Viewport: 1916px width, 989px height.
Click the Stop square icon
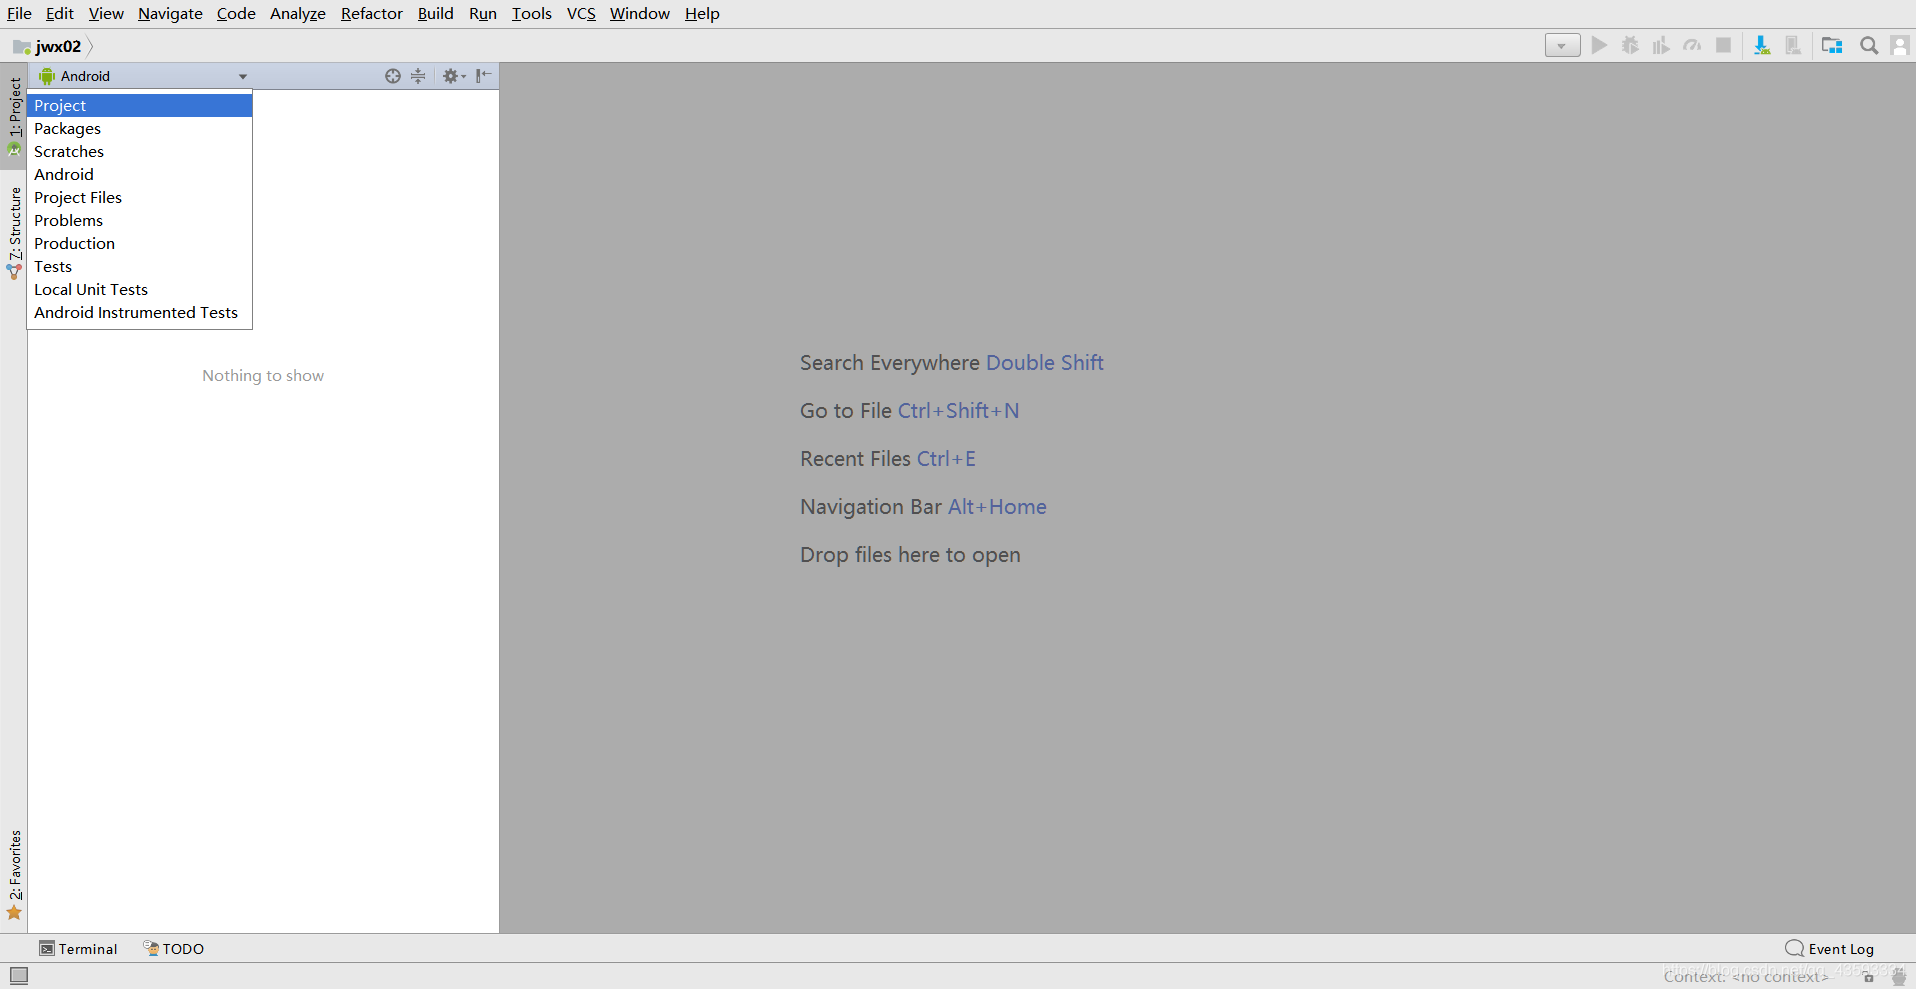click(1723, 45)
